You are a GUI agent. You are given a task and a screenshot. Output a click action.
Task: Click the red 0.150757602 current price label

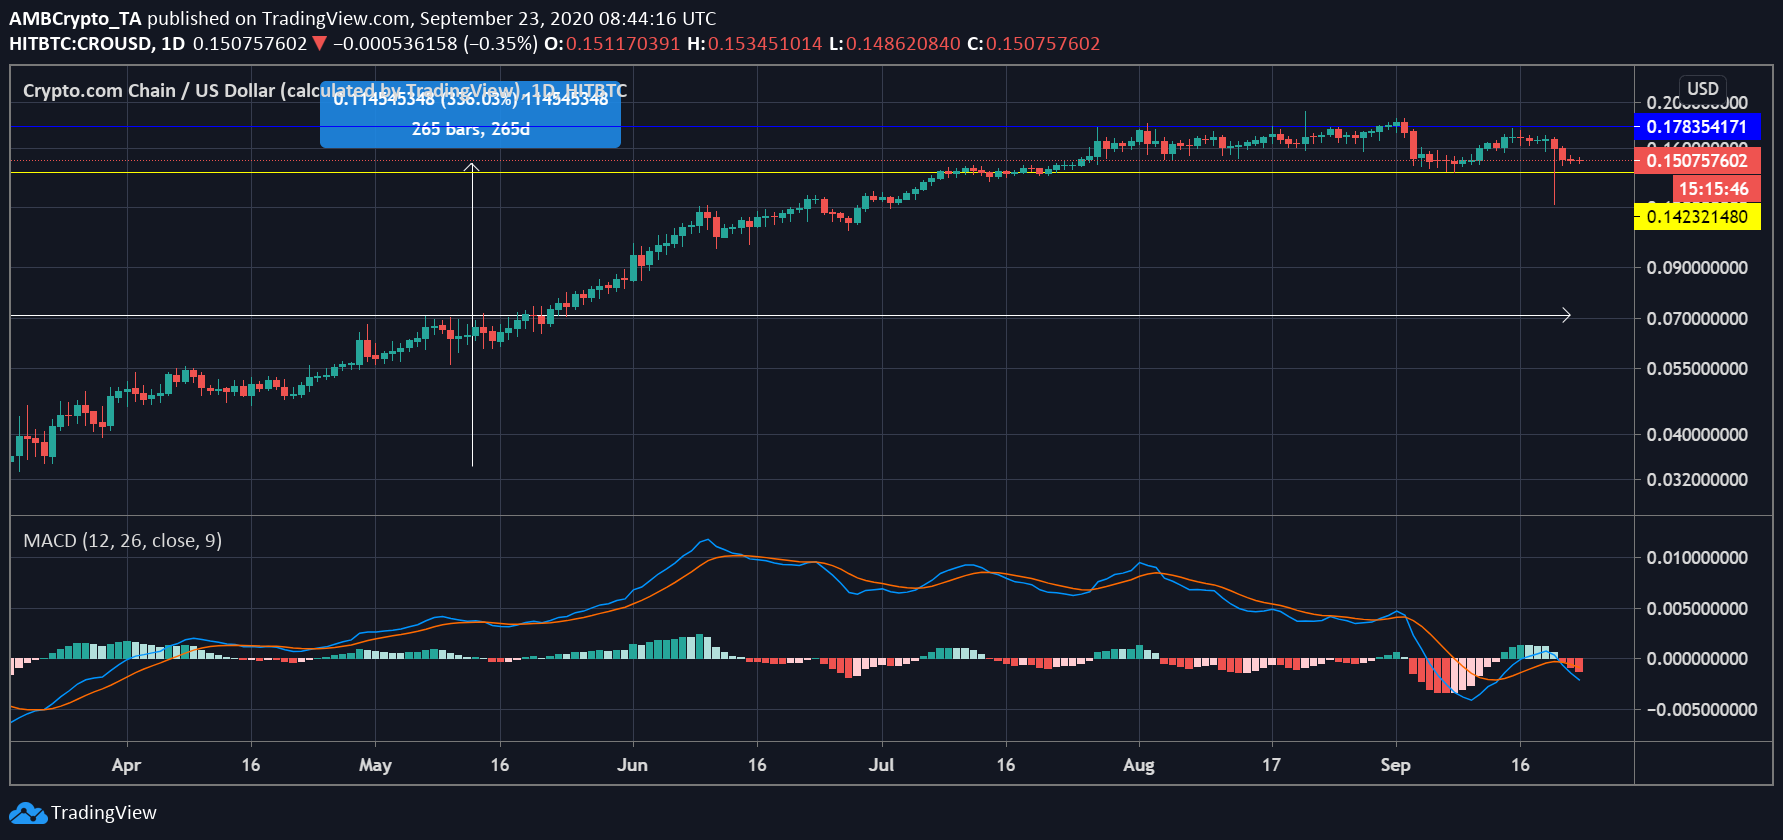click(1697, 161)
